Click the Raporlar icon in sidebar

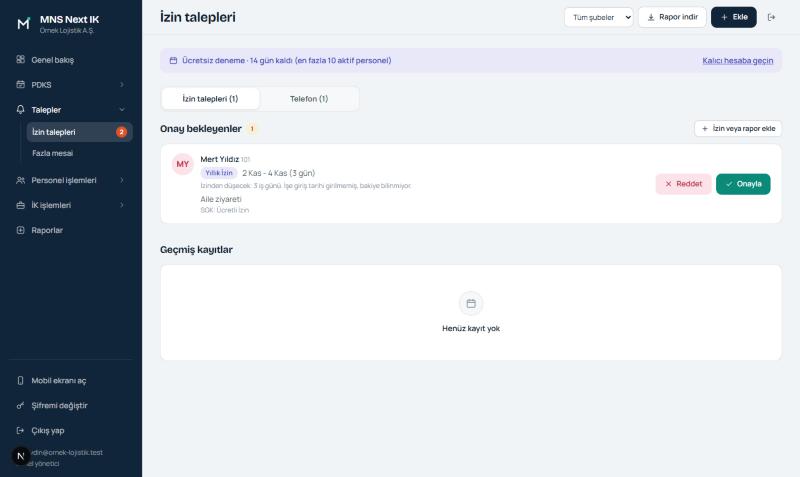(20, 230)
